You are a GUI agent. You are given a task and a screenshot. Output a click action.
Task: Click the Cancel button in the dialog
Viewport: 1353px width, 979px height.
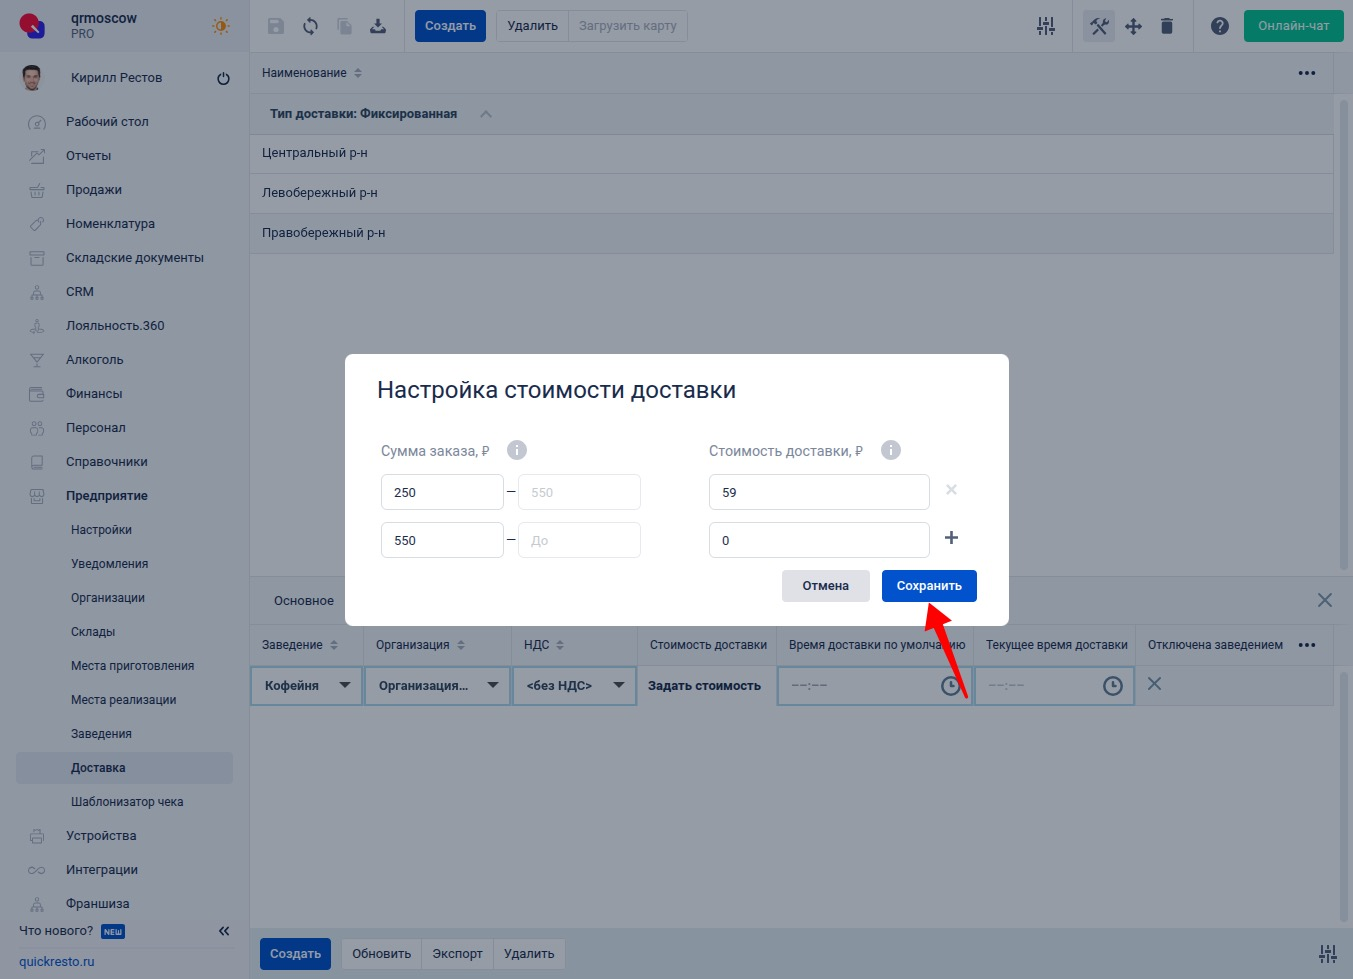825,586
